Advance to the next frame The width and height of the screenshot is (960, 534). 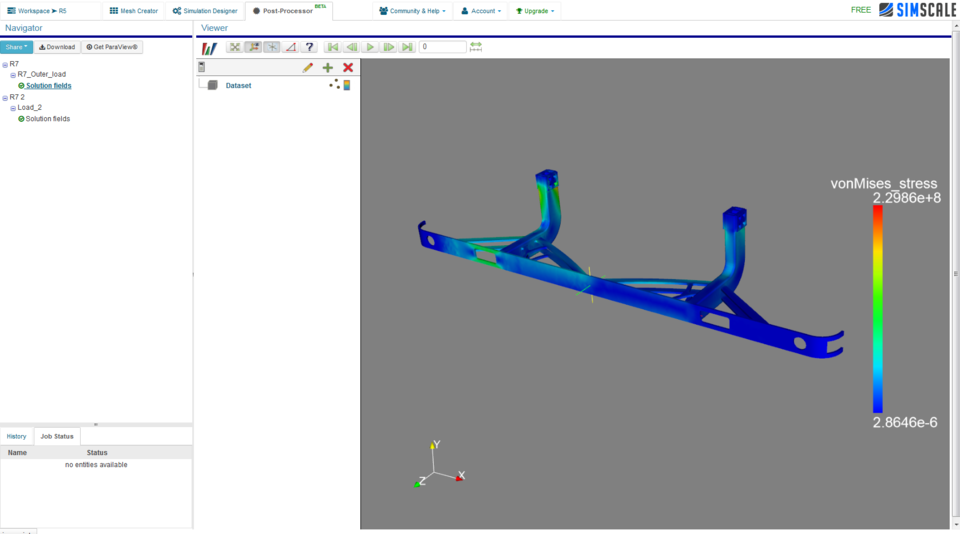(388, 47)
